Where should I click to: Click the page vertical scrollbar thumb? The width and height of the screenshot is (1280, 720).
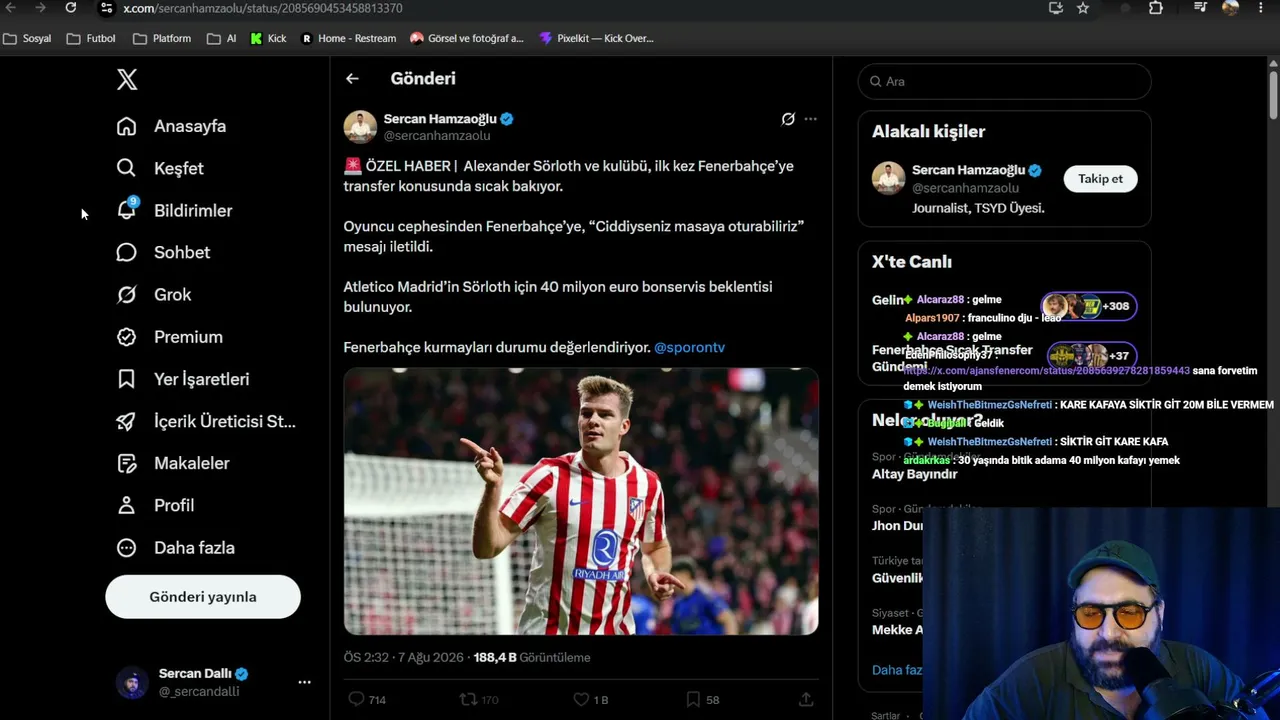(x=1273, y=93)
